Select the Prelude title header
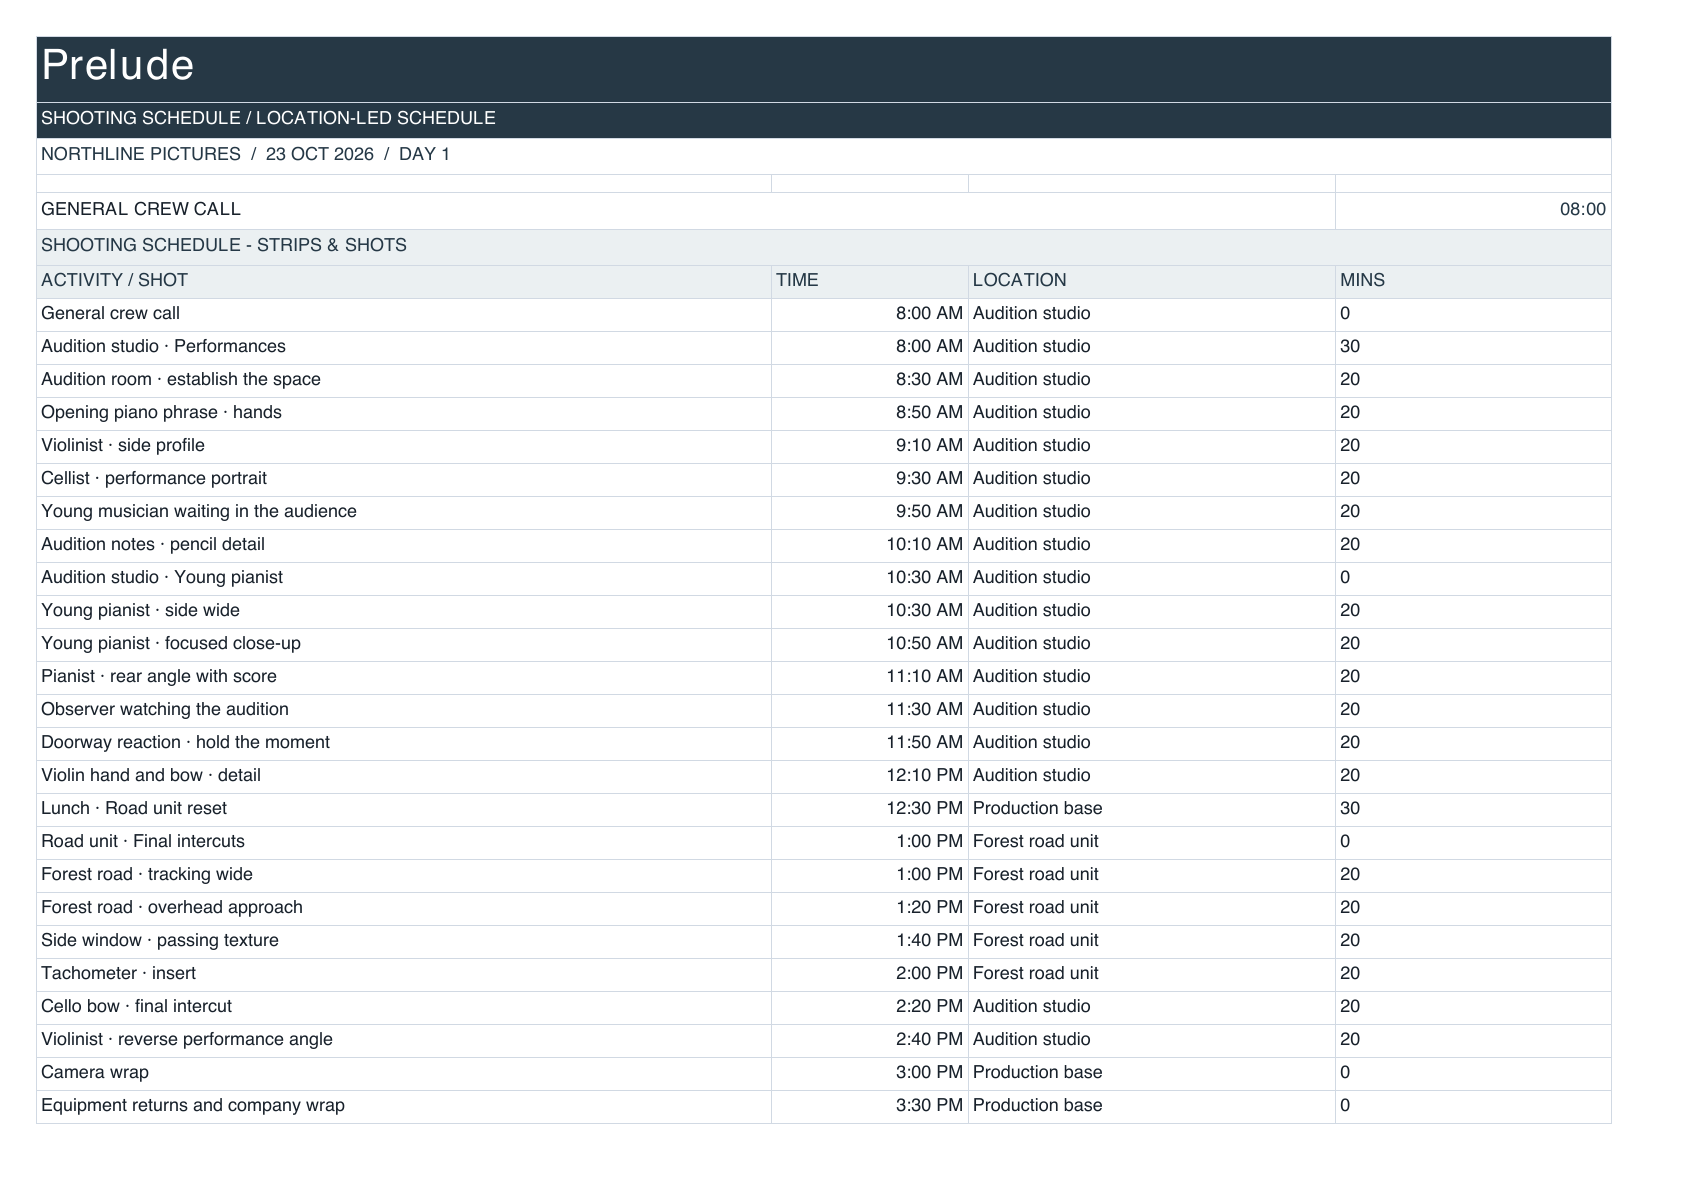Image resolution: width=1684 pixels, height=1191 pixels. coord(823,69)
